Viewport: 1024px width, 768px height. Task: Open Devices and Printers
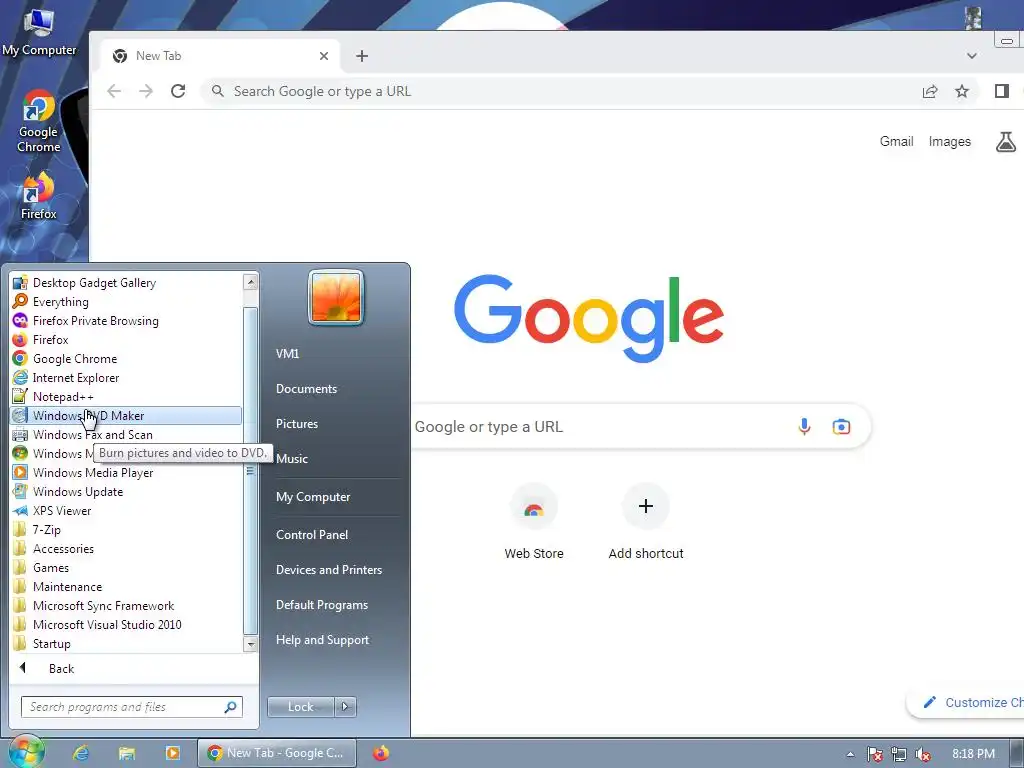click(328, 570)
